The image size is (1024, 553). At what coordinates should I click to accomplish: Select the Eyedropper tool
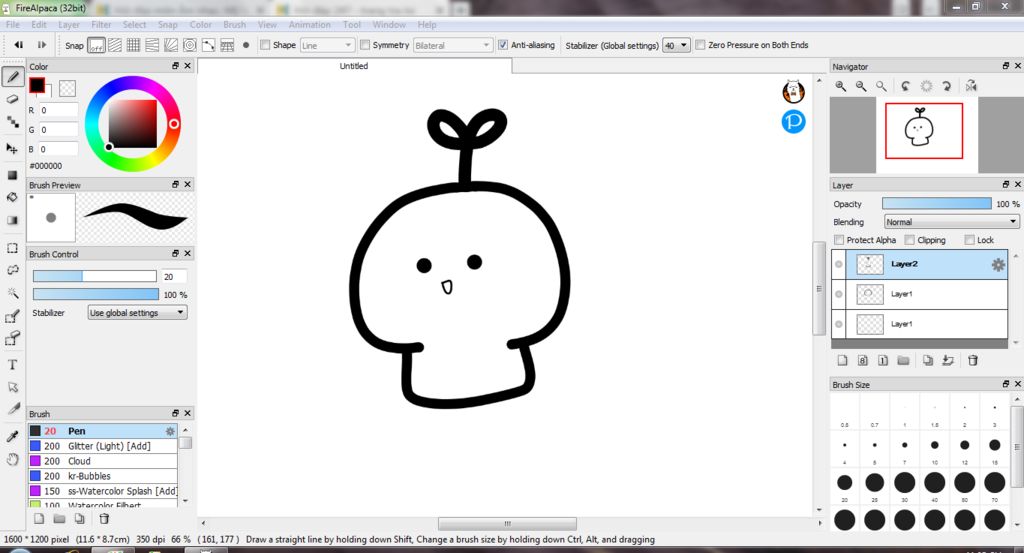(x=12, y=436)
